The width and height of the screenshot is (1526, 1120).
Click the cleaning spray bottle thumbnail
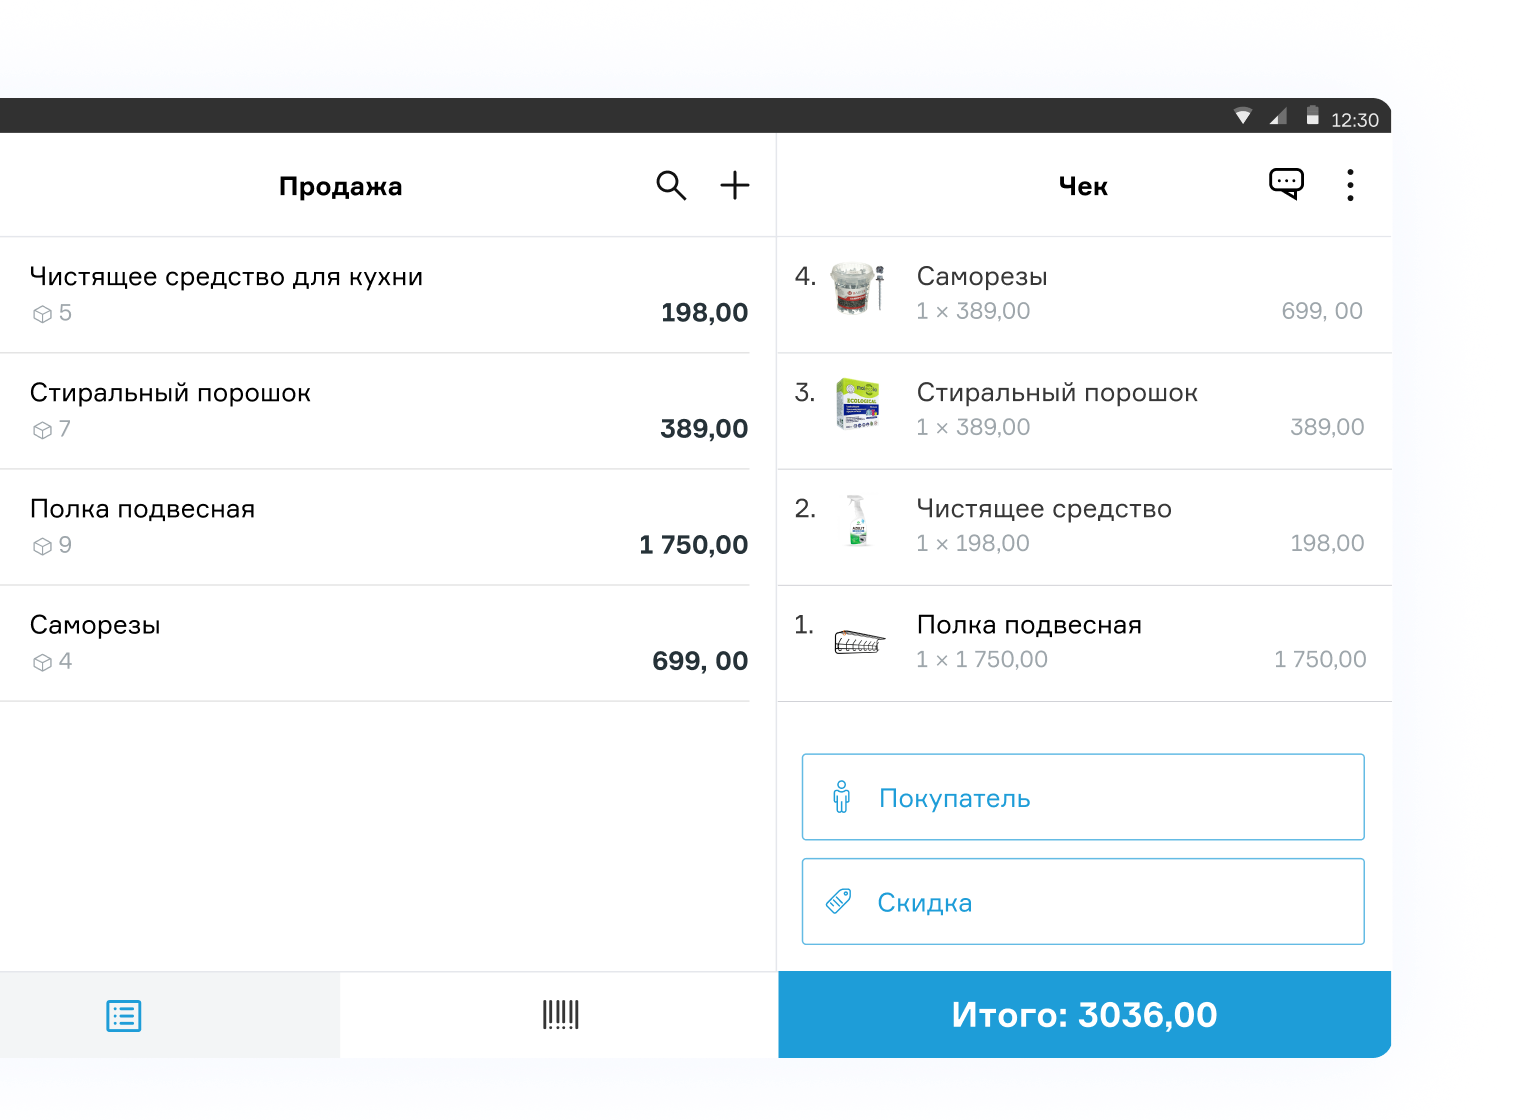click(x=857, y=520)
